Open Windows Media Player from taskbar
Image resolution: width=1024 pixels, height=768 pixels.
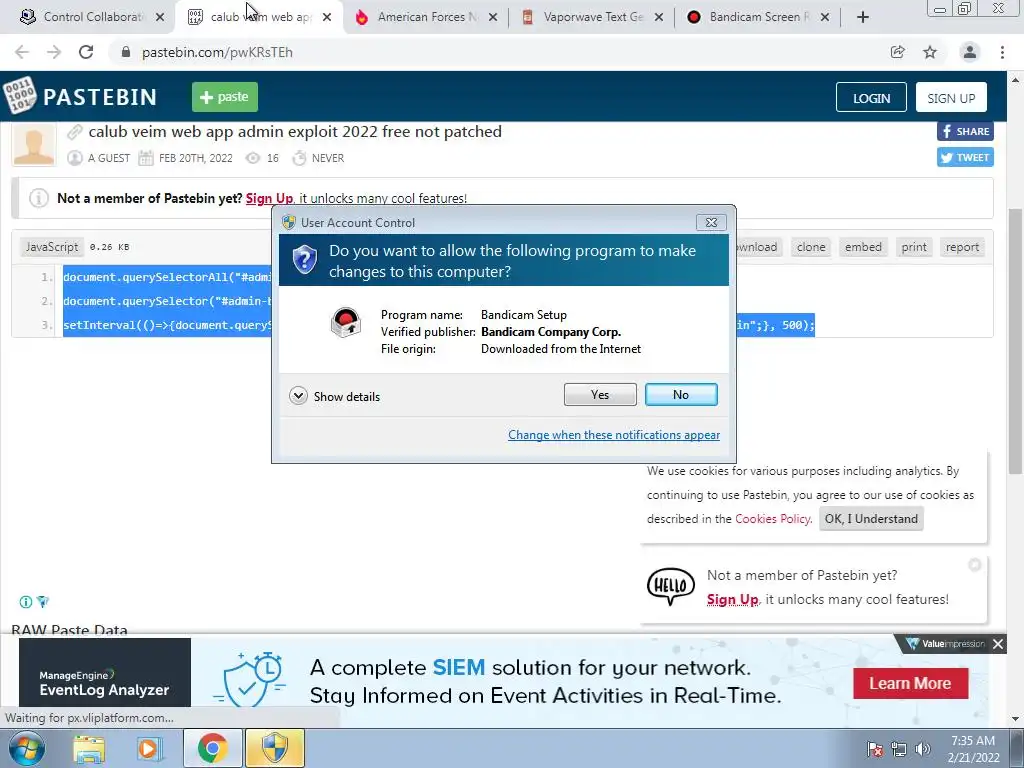point(149,748)
